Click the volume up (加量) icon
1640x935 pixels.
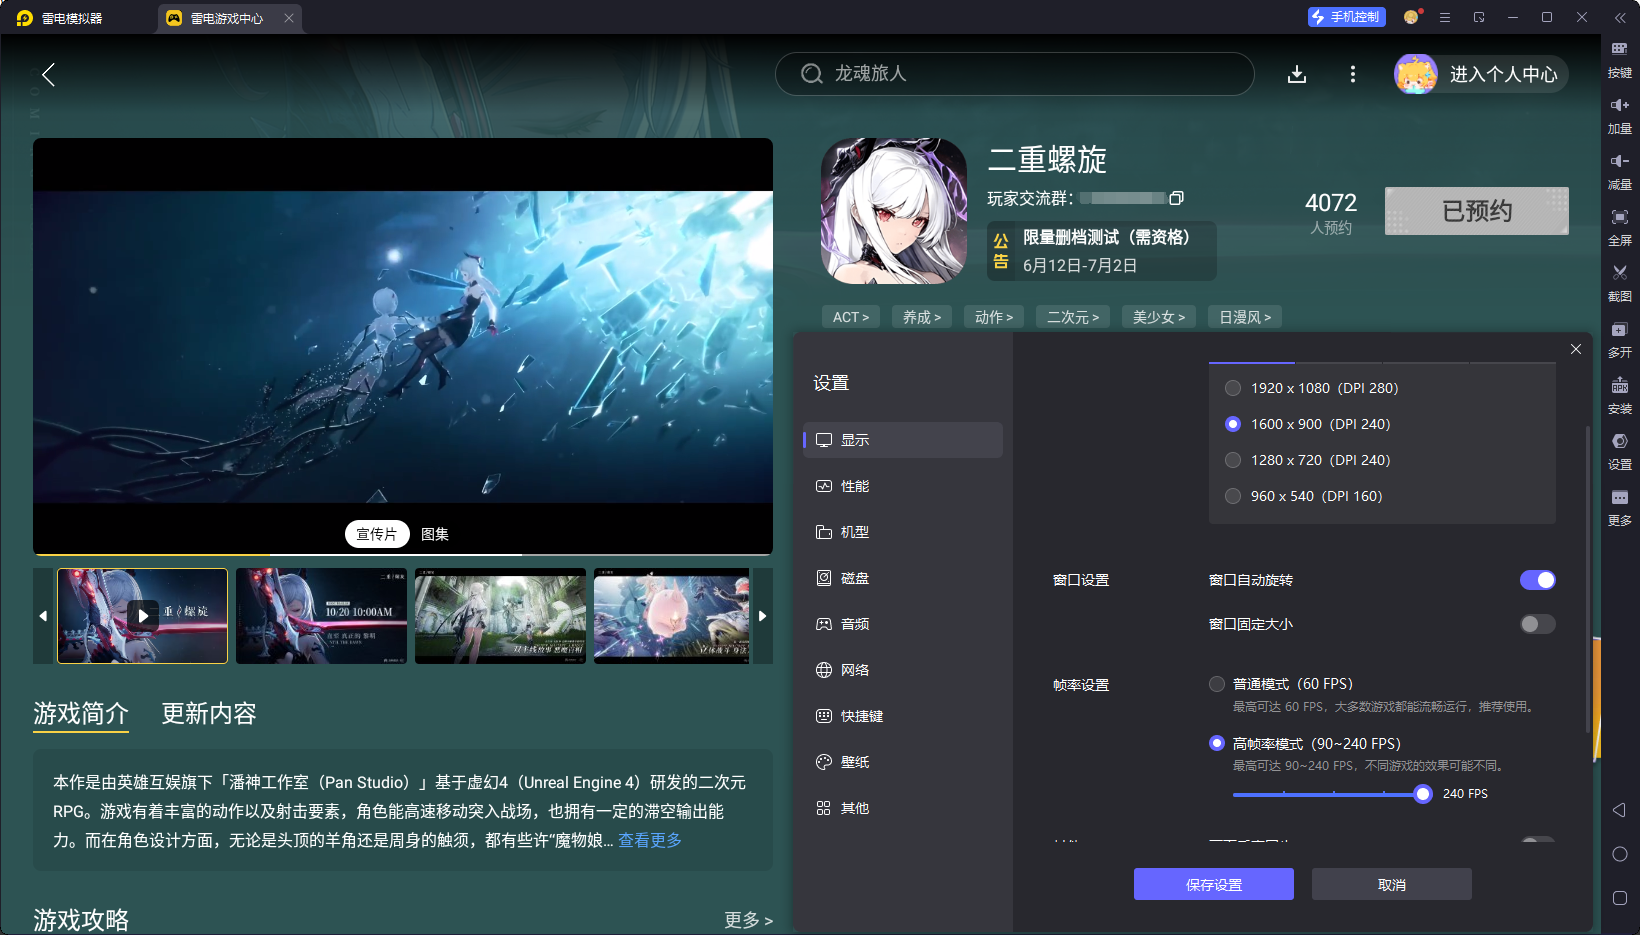(x=1619, y=106)
